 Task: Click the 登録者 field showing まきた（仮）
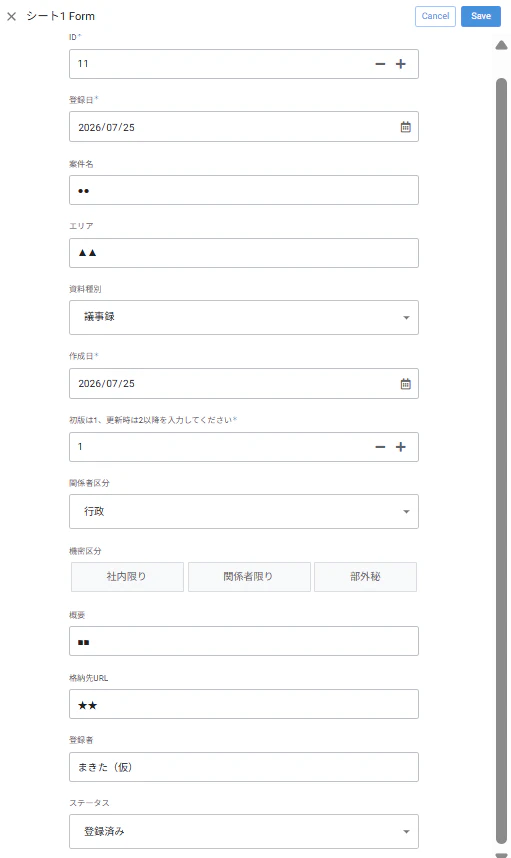click(x=243, y=767)
